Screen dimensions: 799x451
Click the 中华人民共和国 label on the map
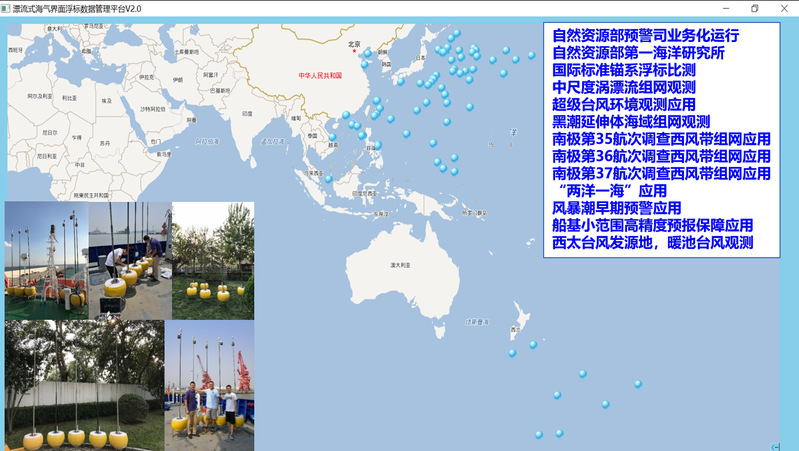tap(321, 75)
